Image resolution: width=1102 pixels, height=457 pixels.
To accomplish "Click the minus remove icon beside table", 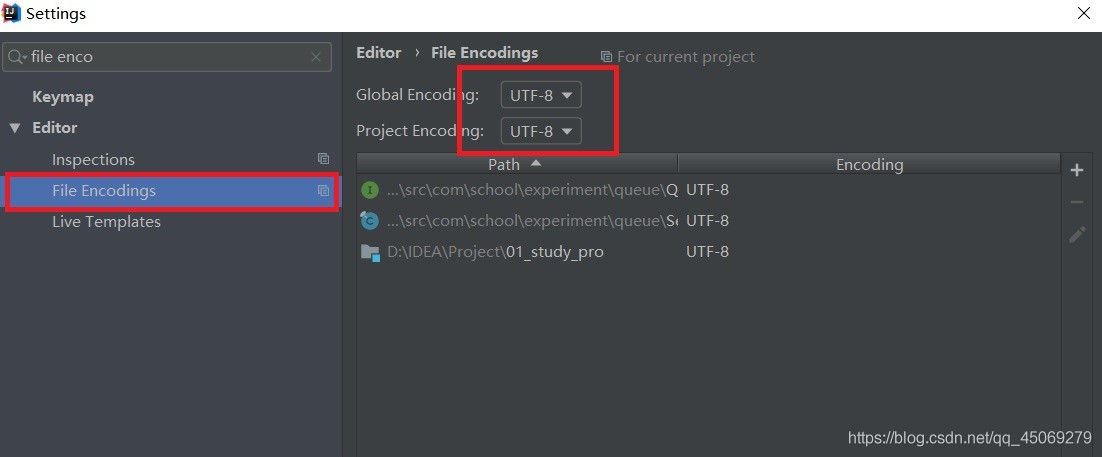I will (1077, 202).
